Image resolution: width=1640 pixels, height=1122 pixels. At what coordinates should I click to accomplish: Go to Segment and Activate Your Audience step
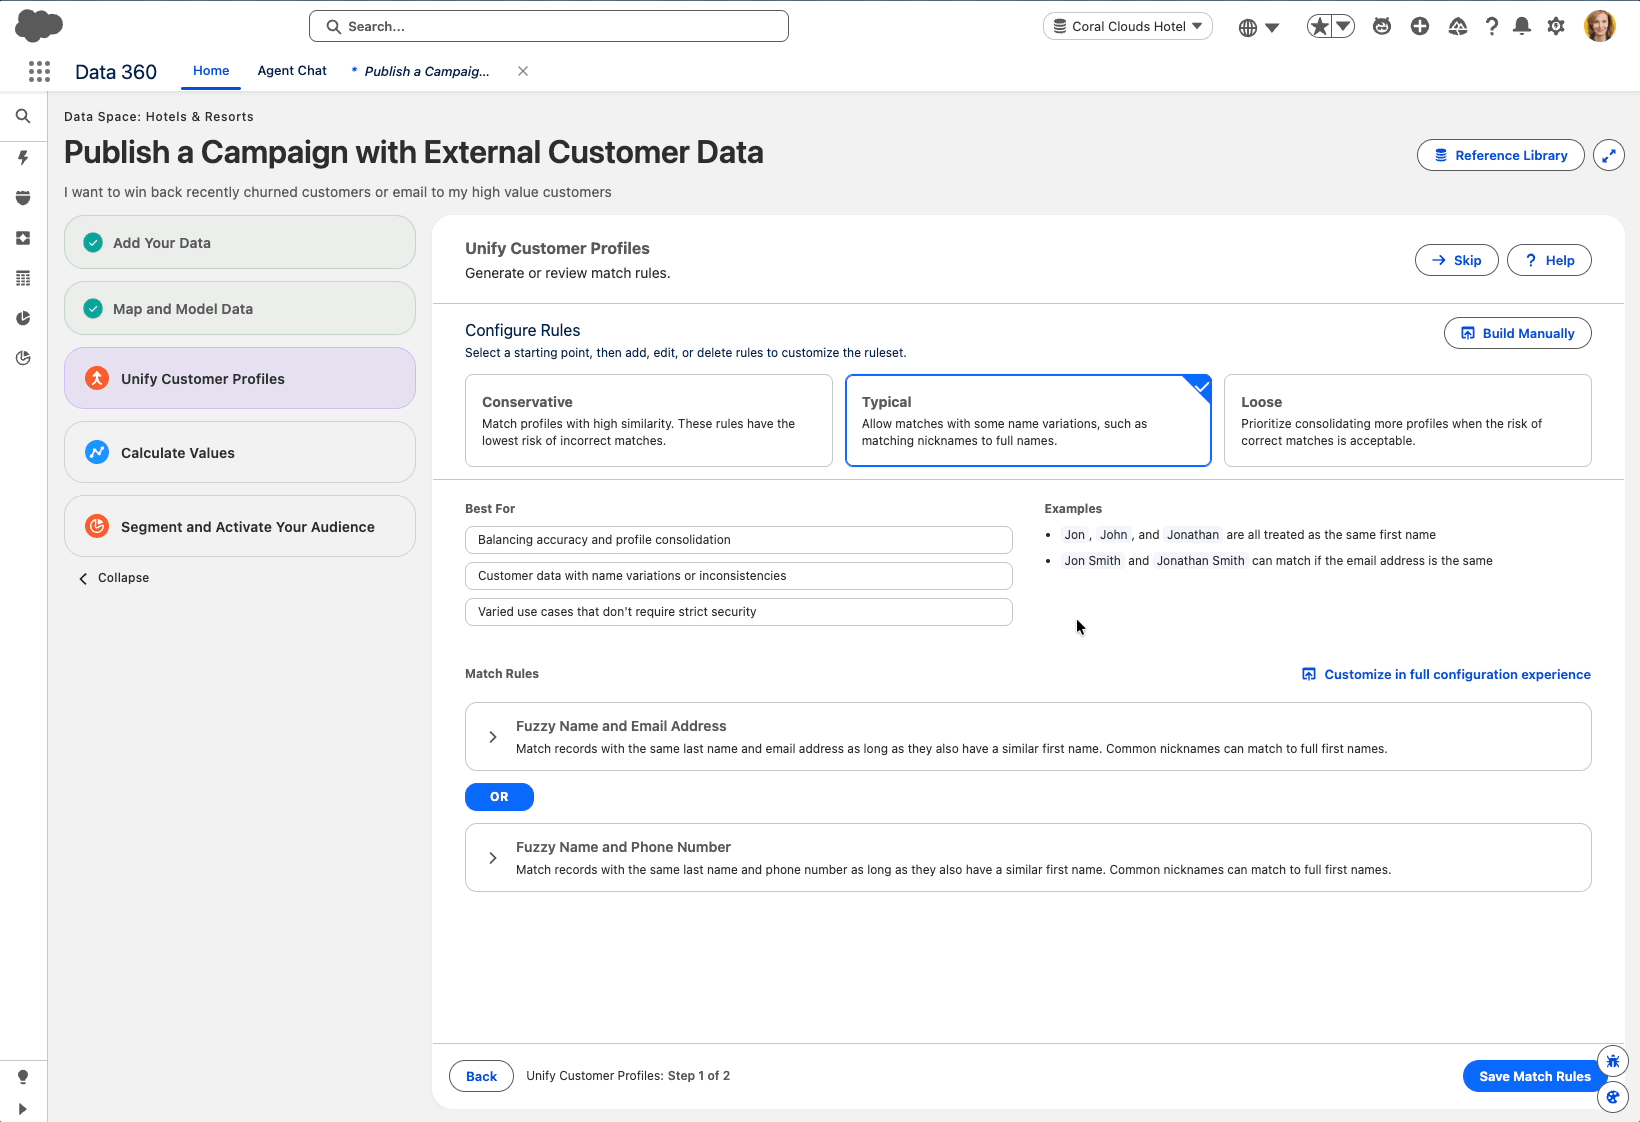tap(240, 526)
